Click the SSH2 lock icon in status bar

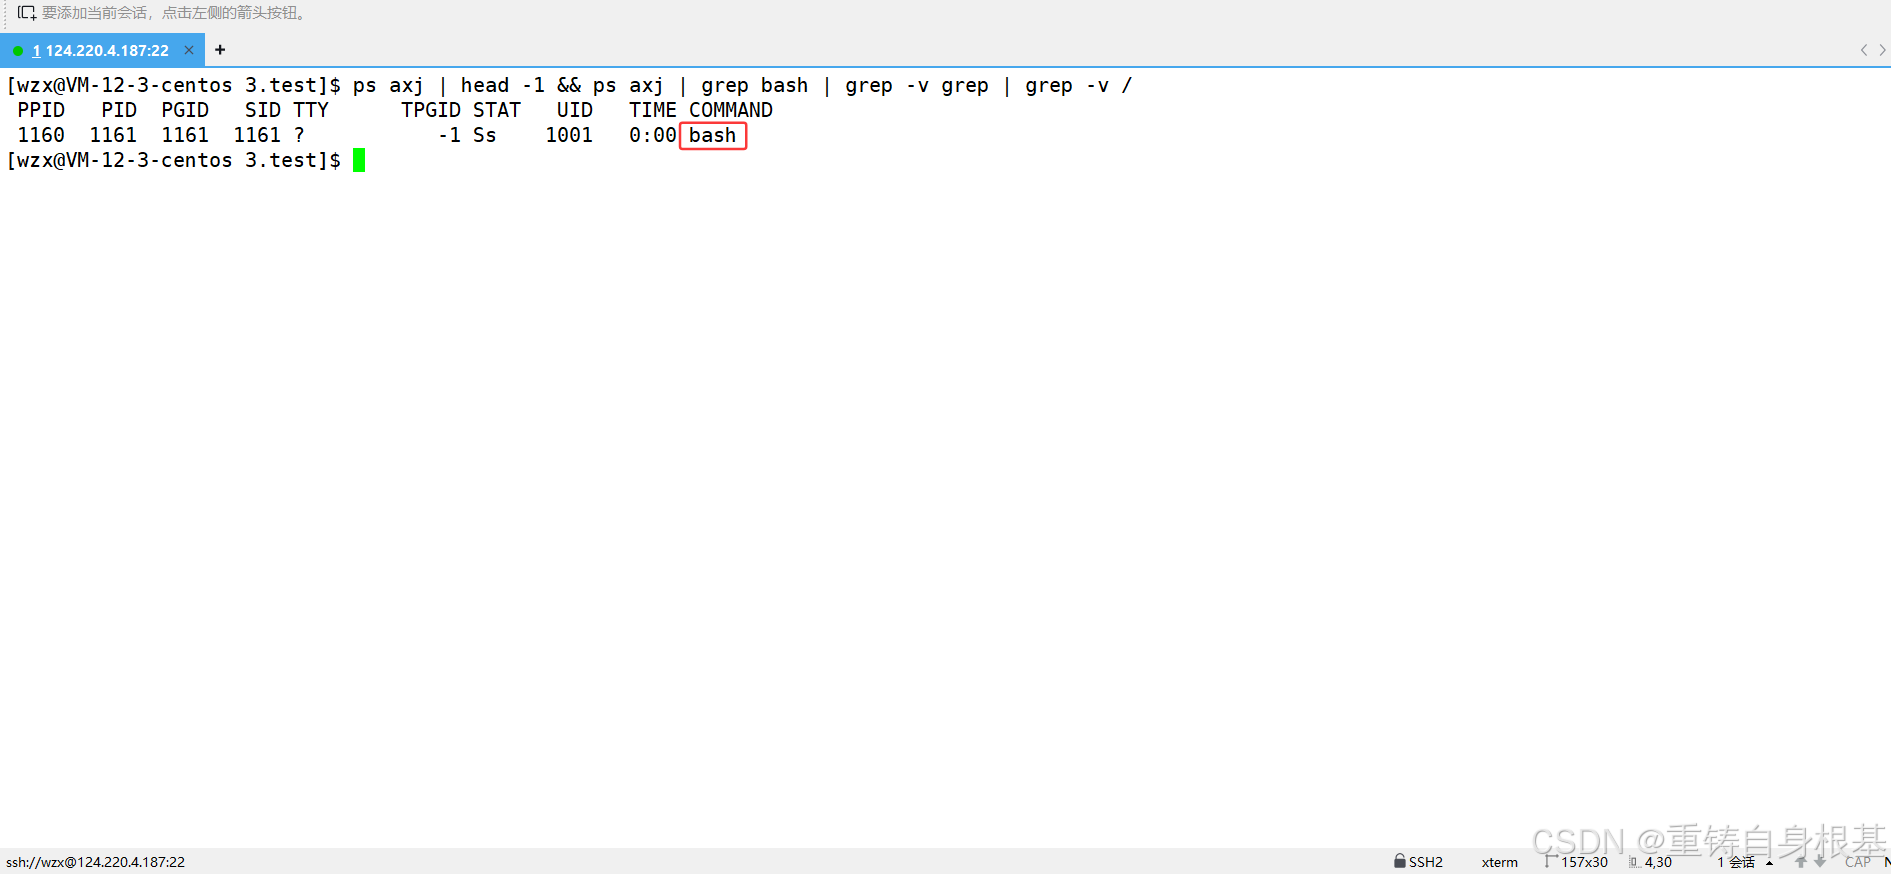[1400, 861]
